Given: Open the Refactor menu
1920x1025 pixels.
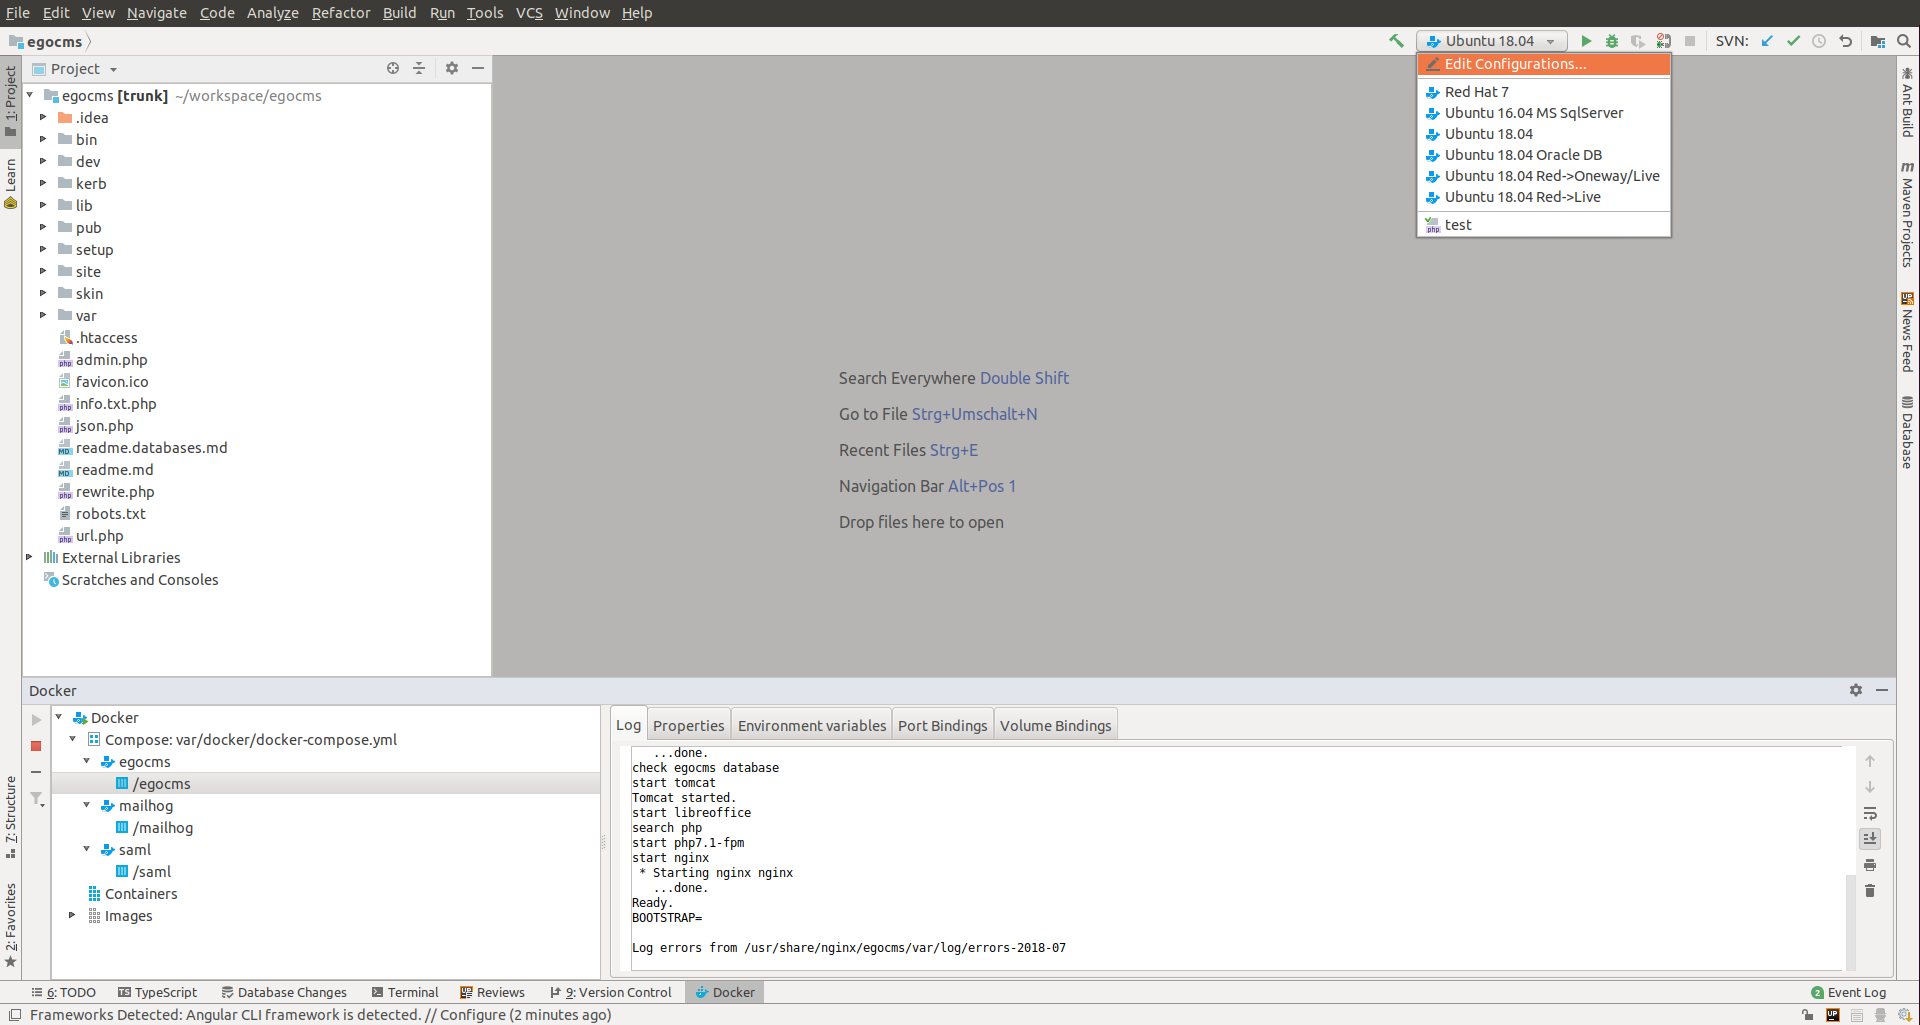Looking at the screenshot, I should pyautogui.click(x=340, y=13).
